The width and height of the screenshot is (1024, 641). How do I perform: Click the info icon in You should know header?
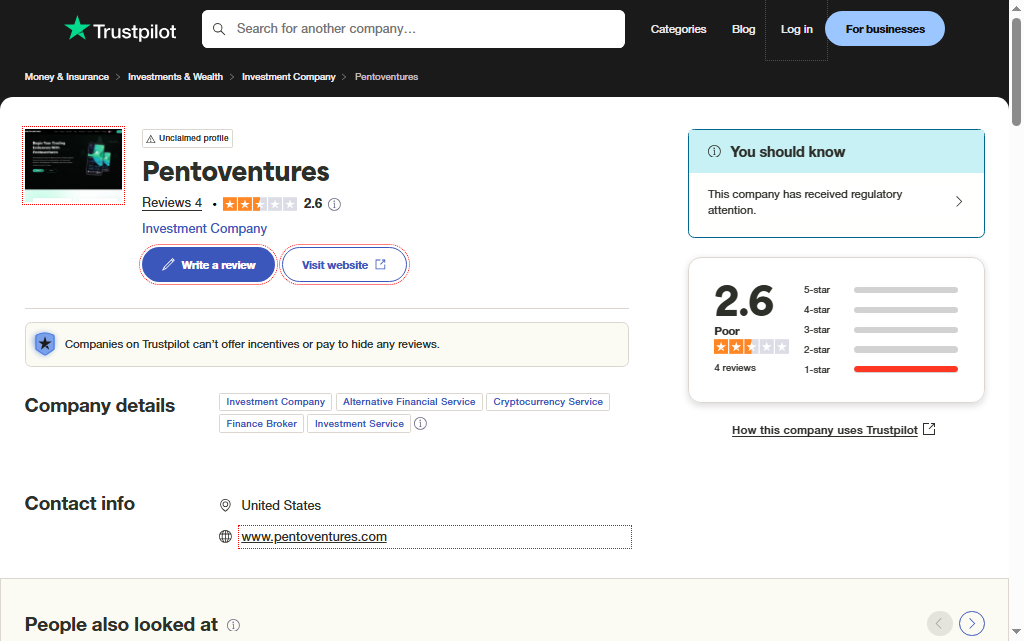(714, 151)
